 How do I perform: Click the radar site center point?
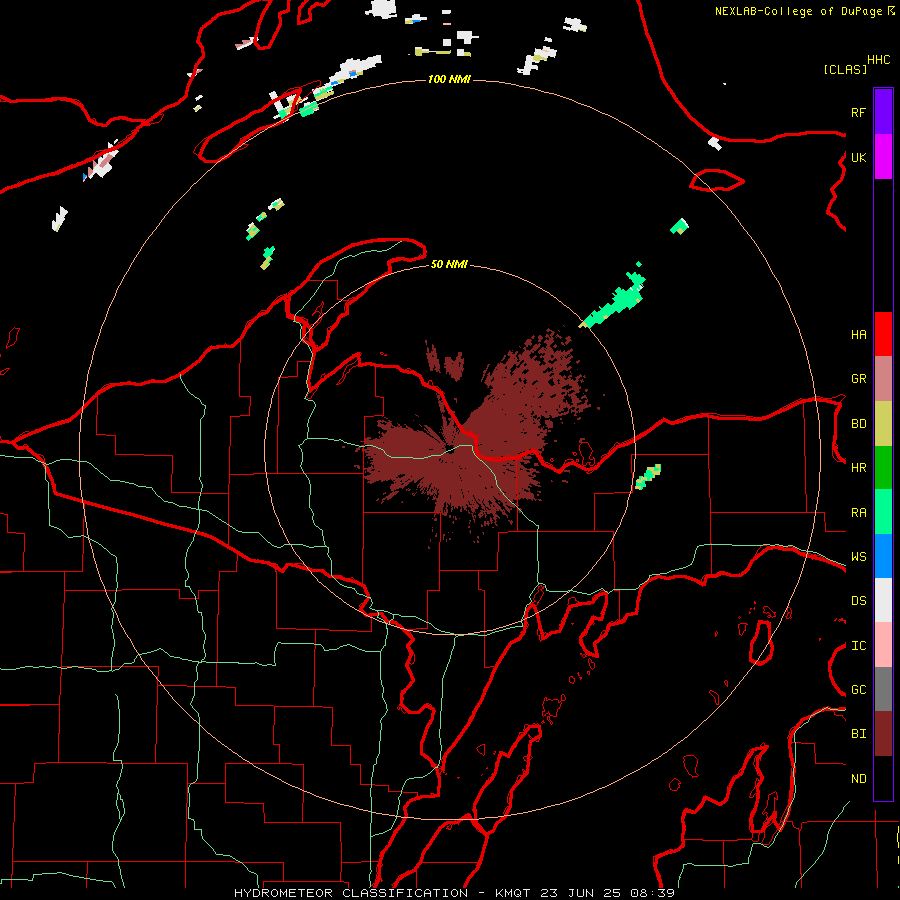coord(451,449)
